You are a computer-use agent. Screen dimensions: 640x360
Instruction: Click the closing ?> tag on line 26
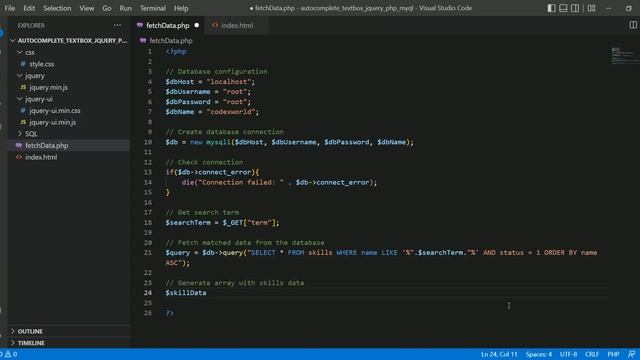[169, 313]
